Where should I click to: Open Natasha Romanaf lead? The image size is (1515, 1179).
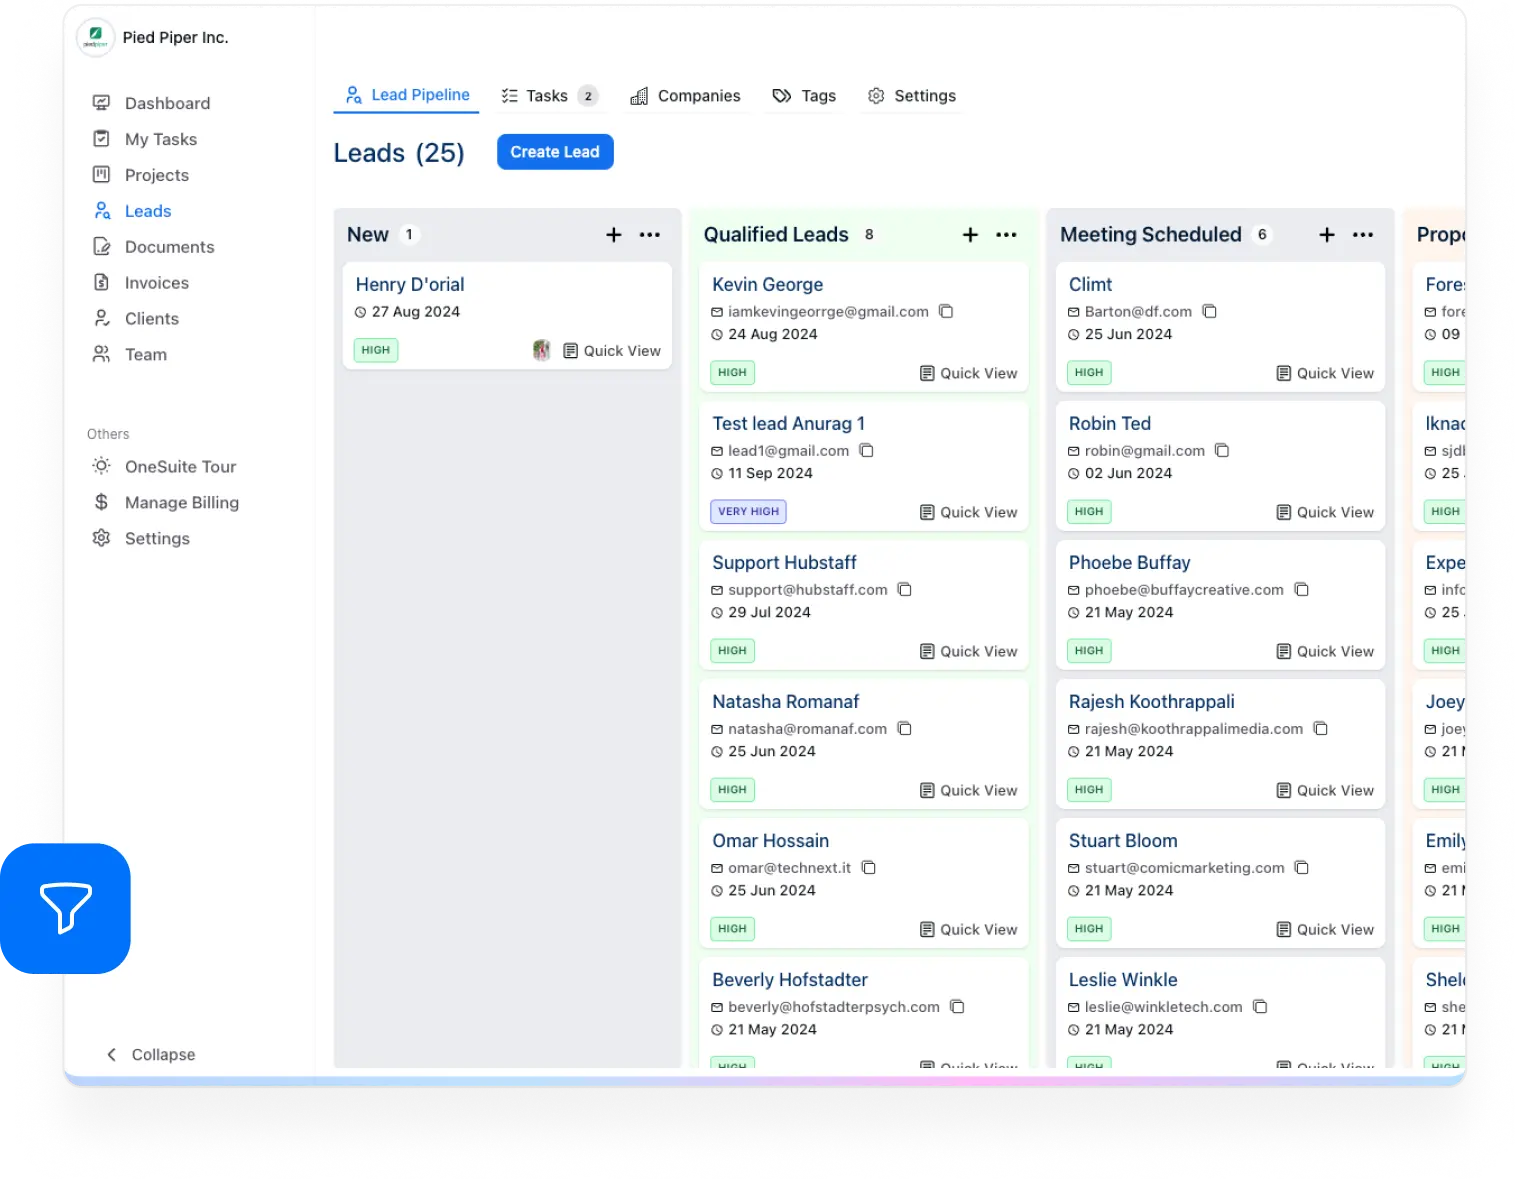785,702
